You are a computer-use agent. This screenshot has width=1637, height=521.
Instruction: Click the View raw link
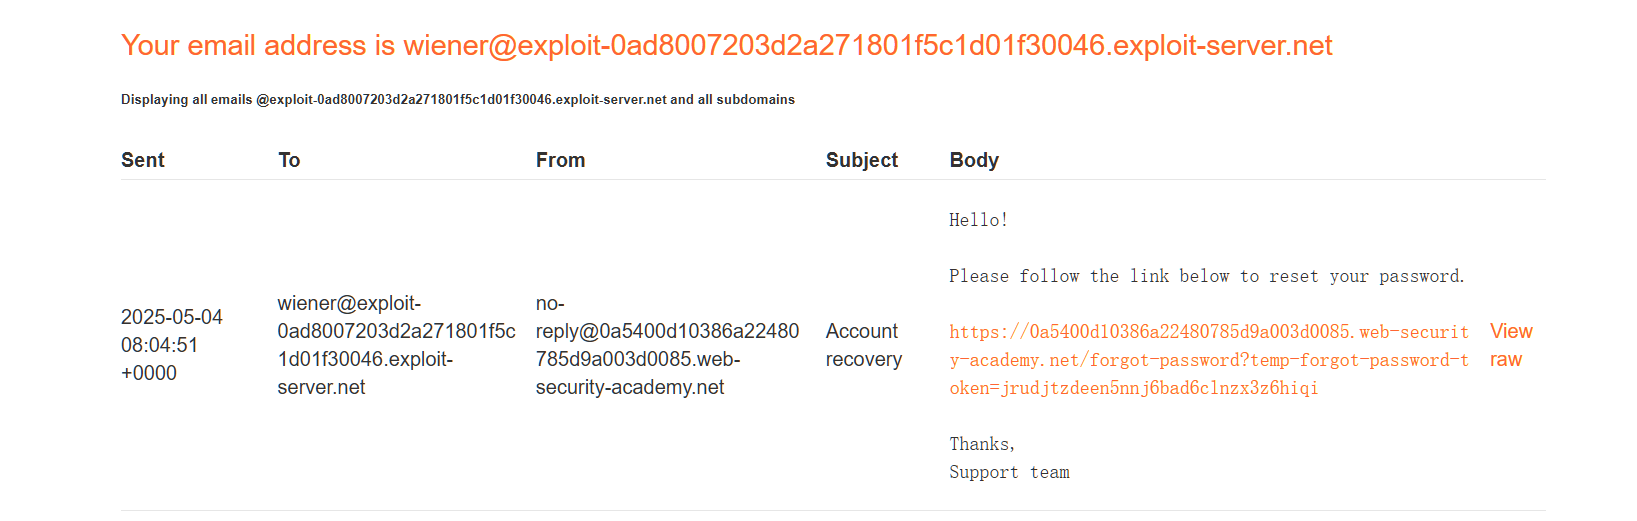[1510, 345]
